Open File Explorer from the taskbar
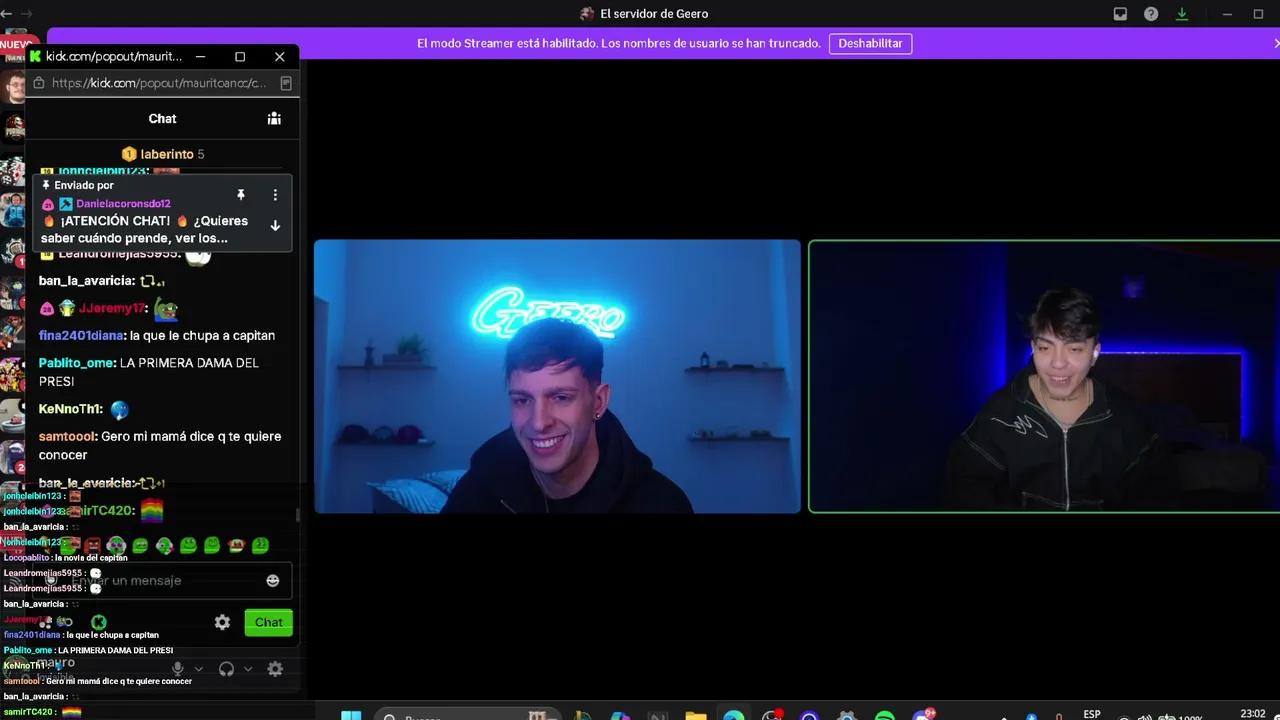The image size is (1280, 720). pos(696,715)
